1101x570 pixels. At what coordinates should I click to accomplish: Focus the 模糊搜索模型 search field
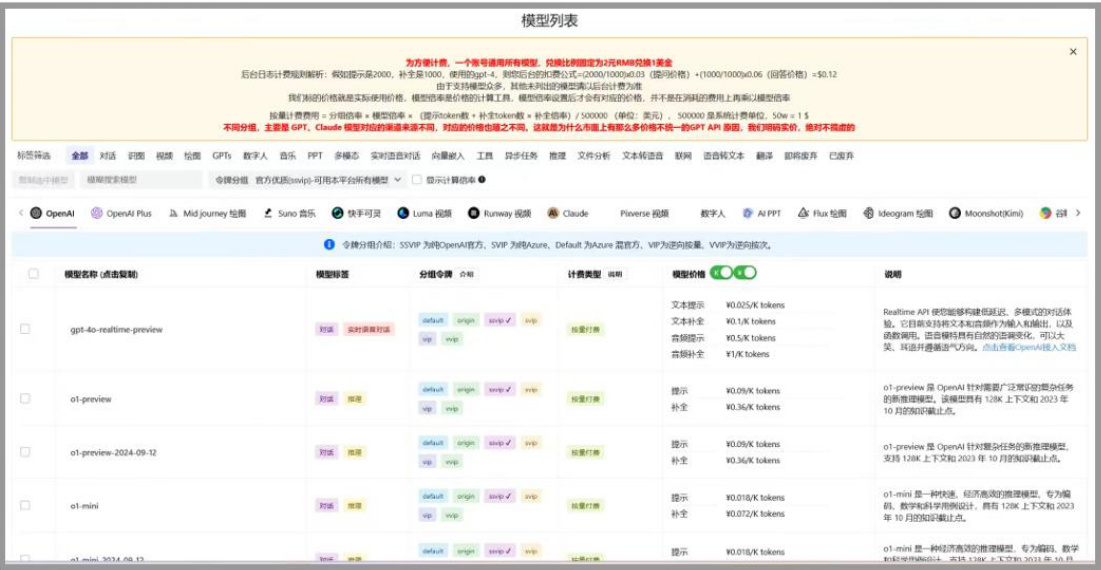click(141, 180)
